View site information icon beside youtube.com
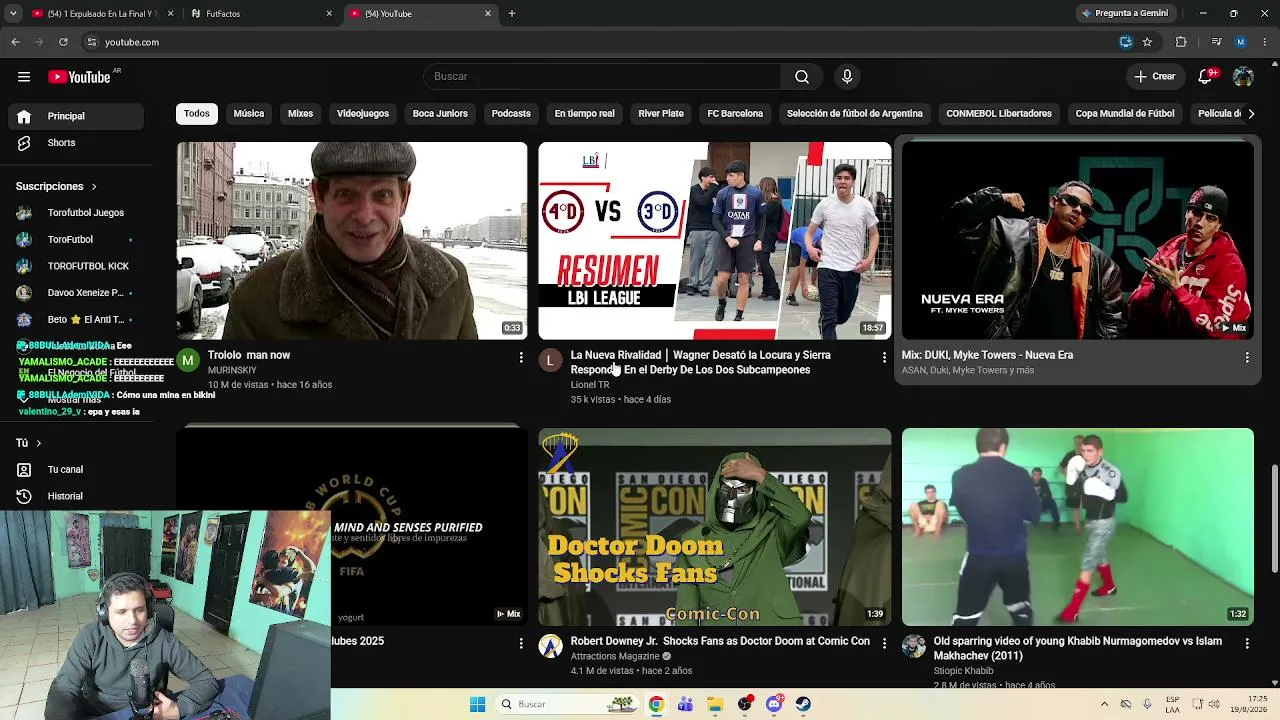The height and width of the screenshot is (720, 1280). [x=91, y=42]
